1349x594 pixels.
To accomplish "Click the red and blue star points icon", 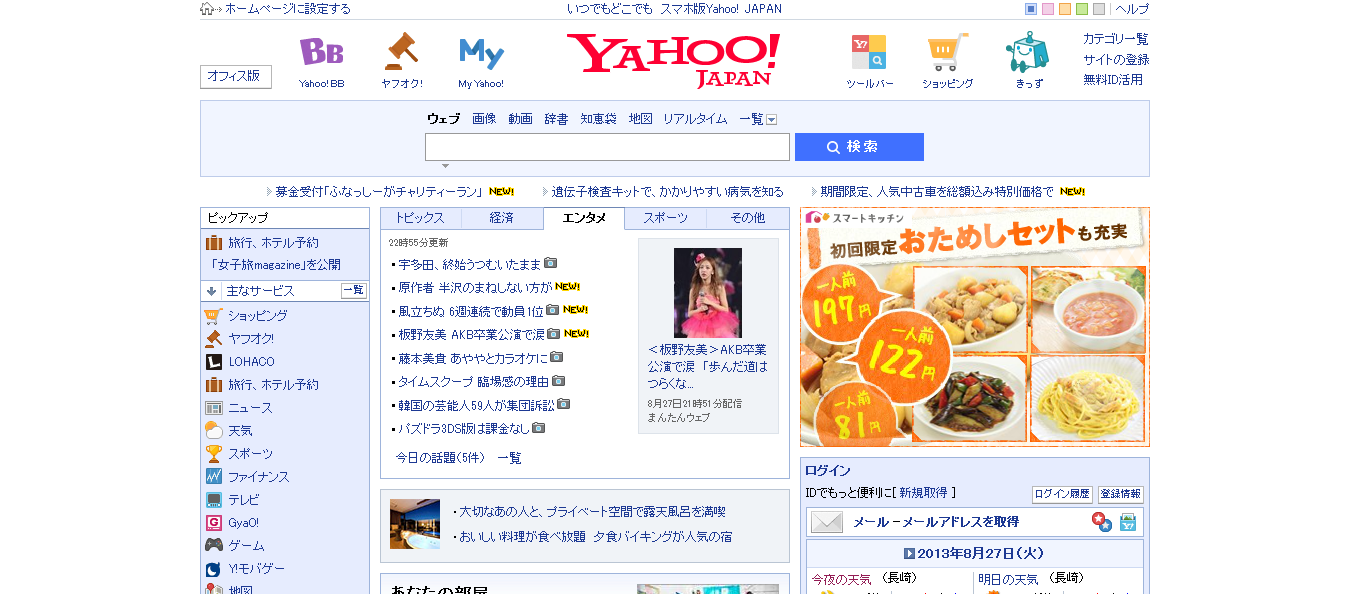I will click(1101, 522).
